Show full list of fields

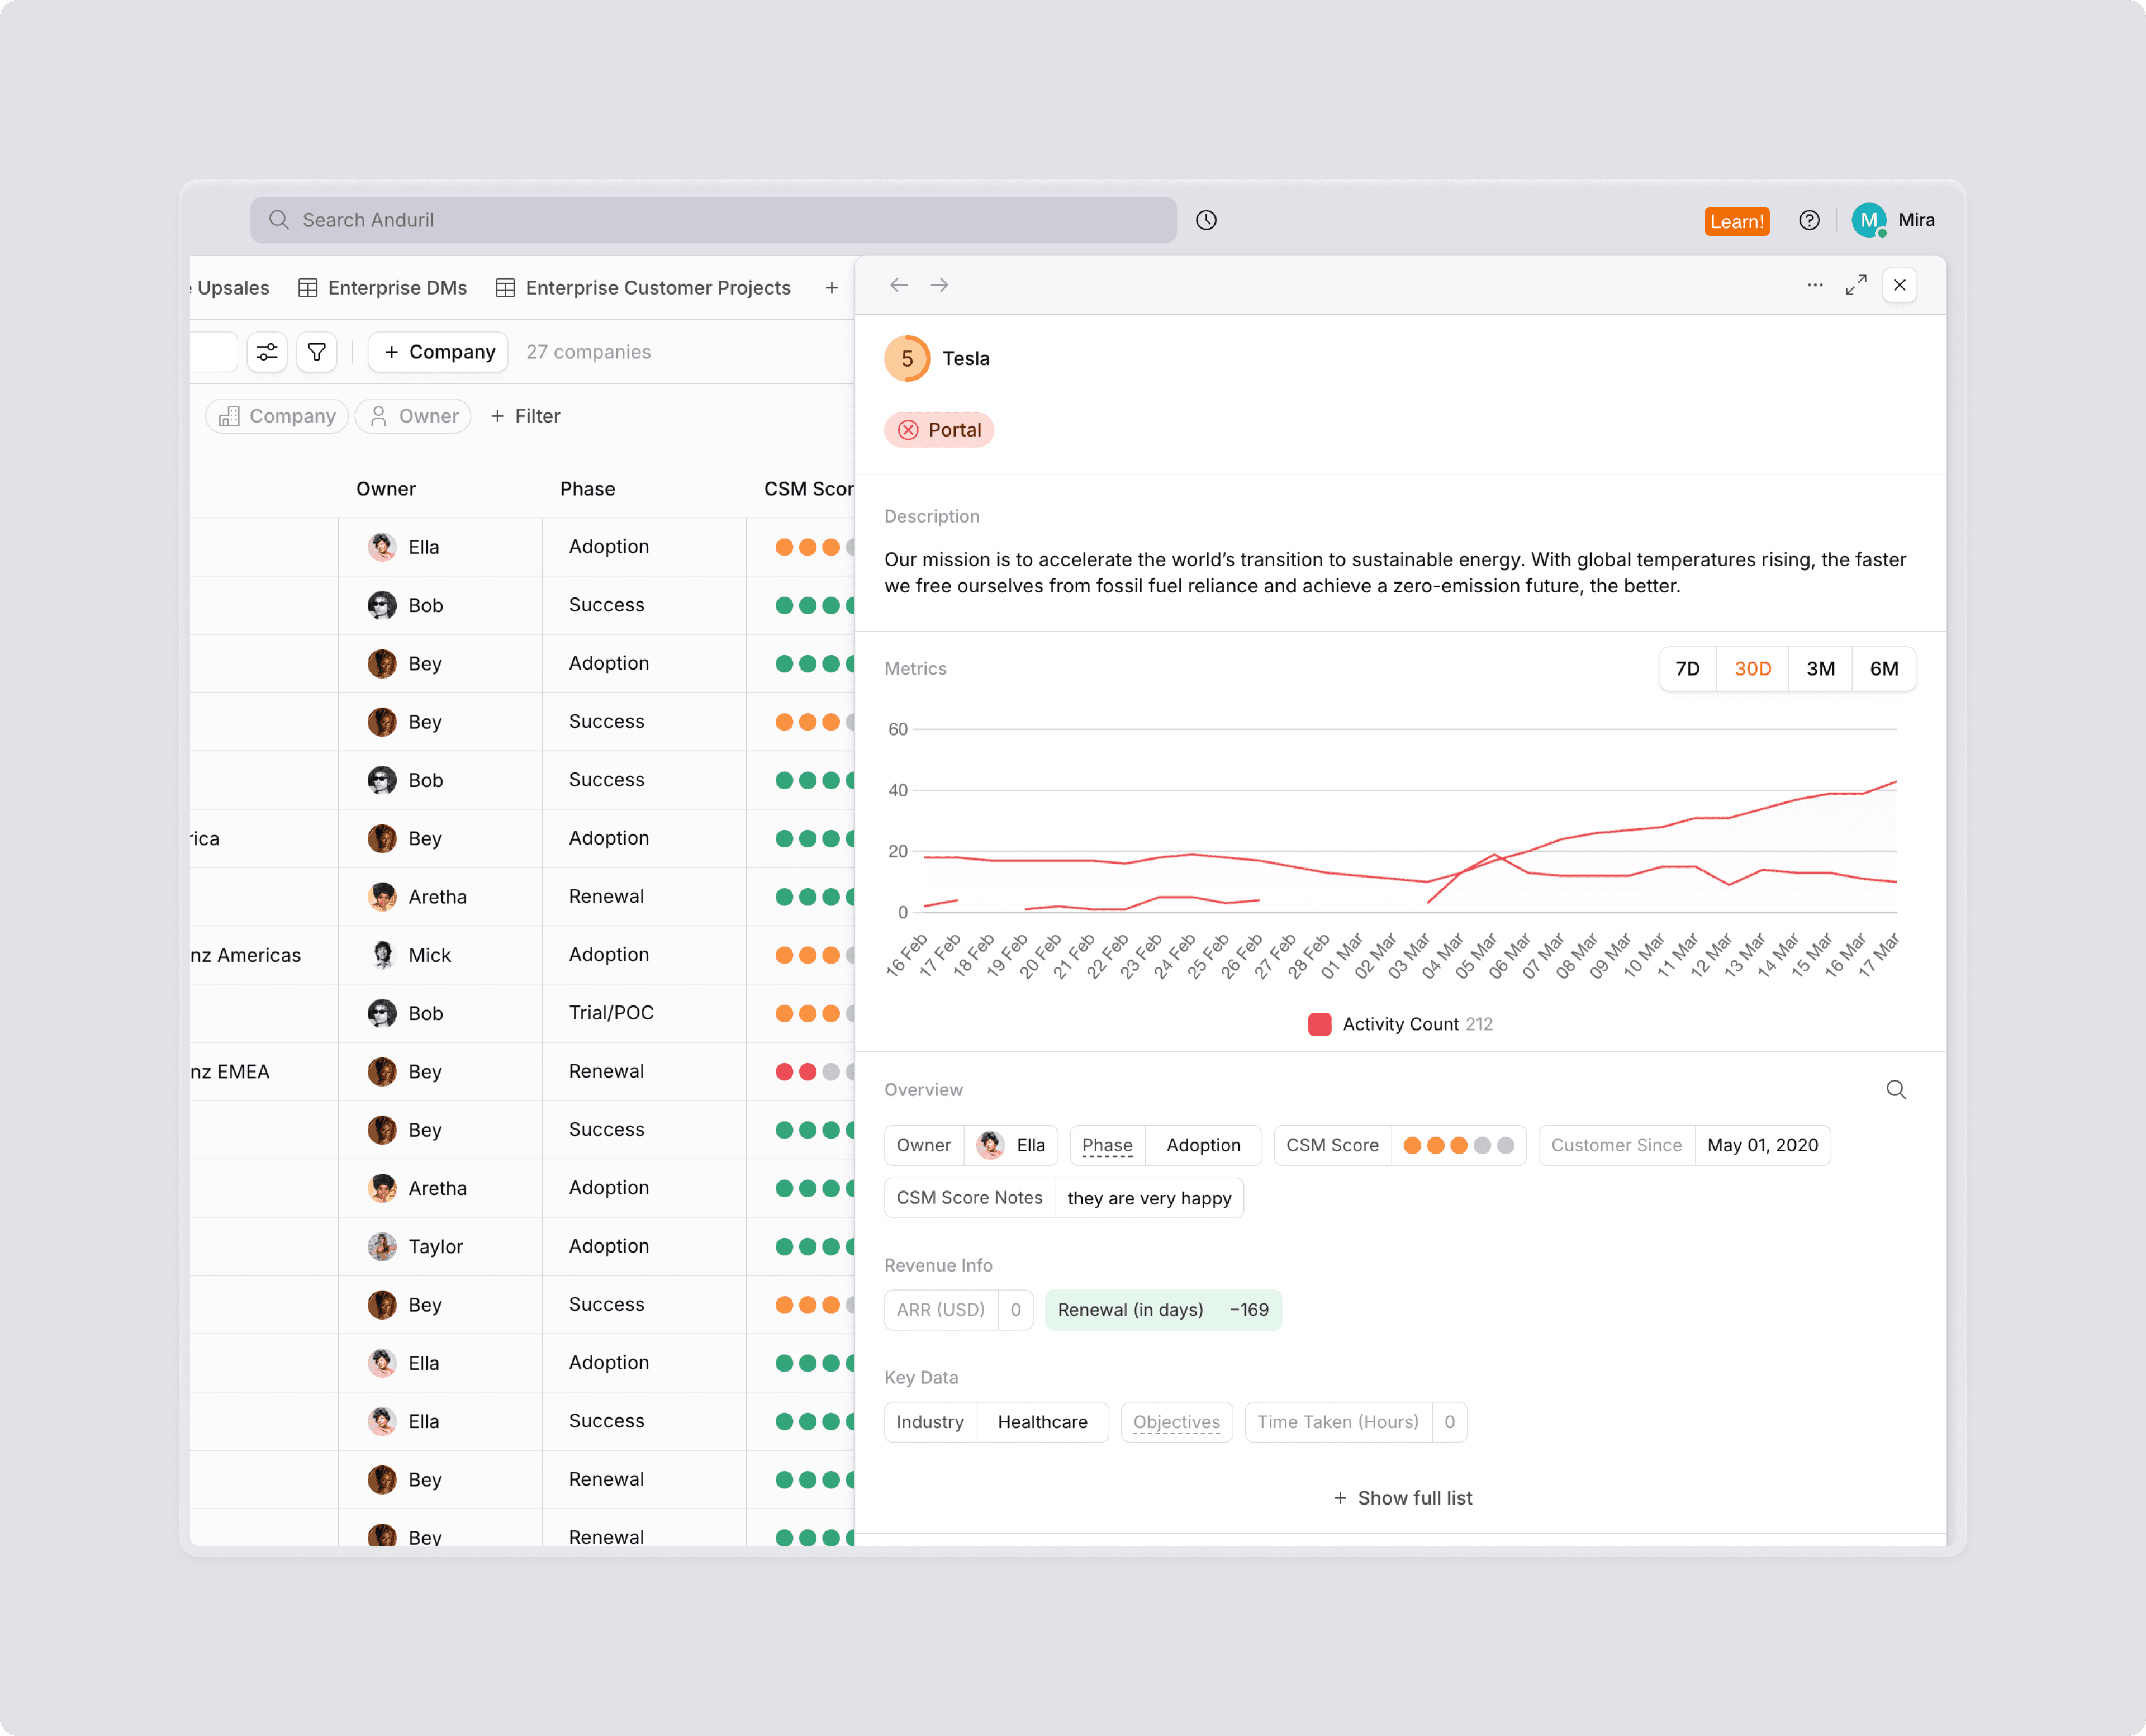[1402, 1498]
